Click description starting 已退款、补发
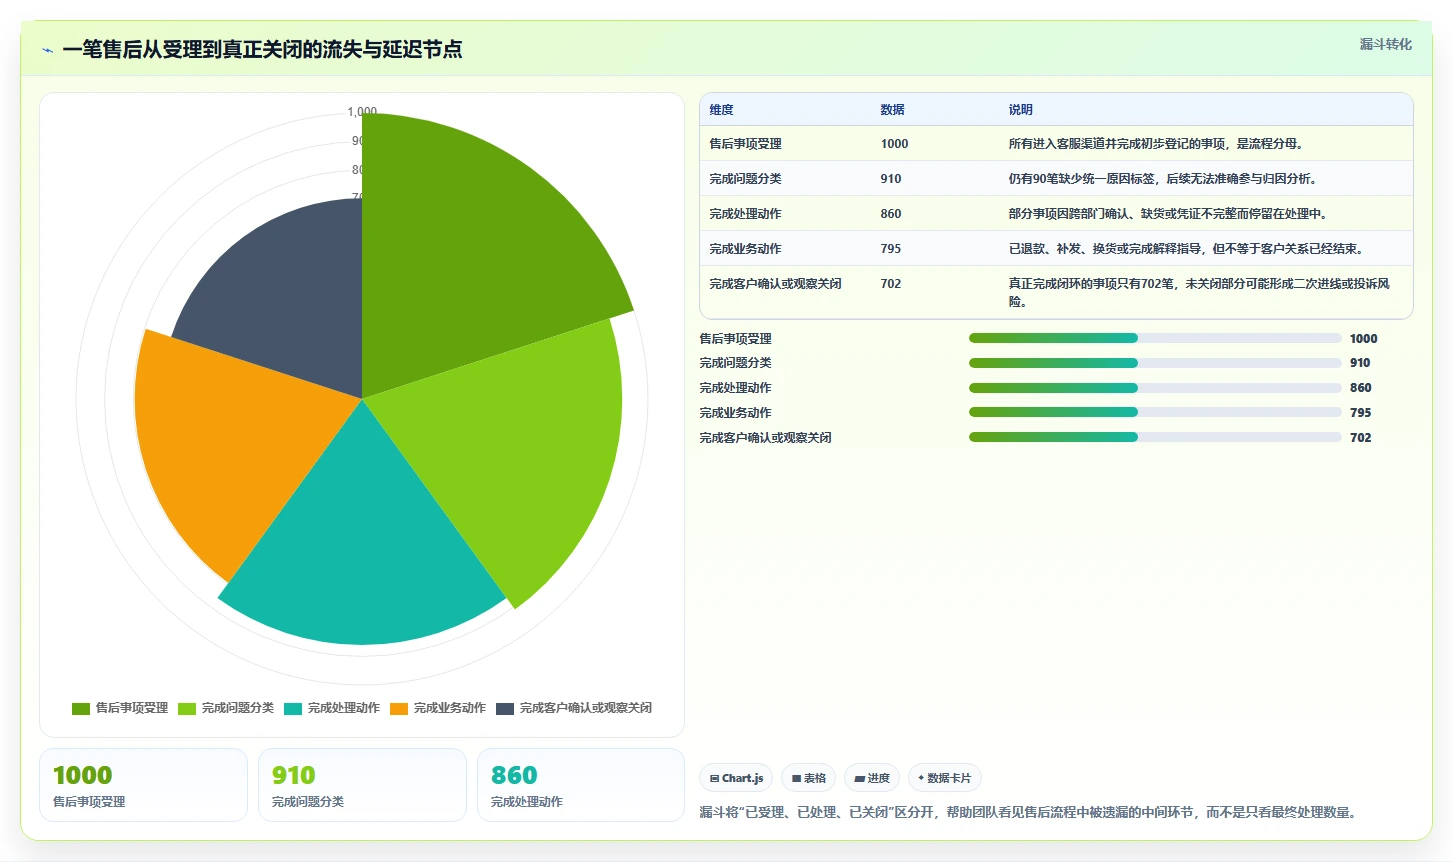 coord(1187,249)
